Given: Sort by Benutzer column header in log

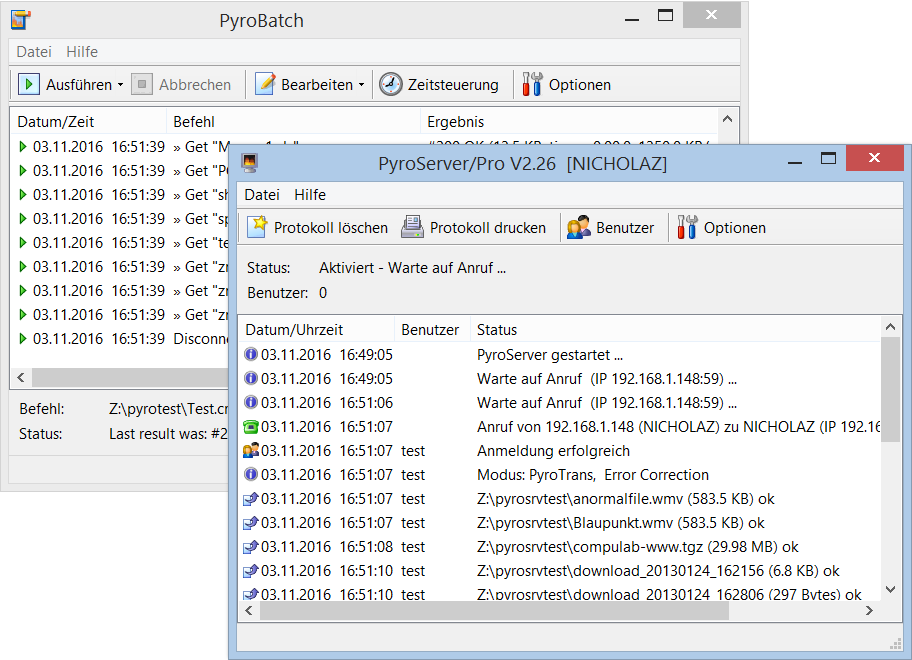Looking at the screenshot, I should (430, 330).
